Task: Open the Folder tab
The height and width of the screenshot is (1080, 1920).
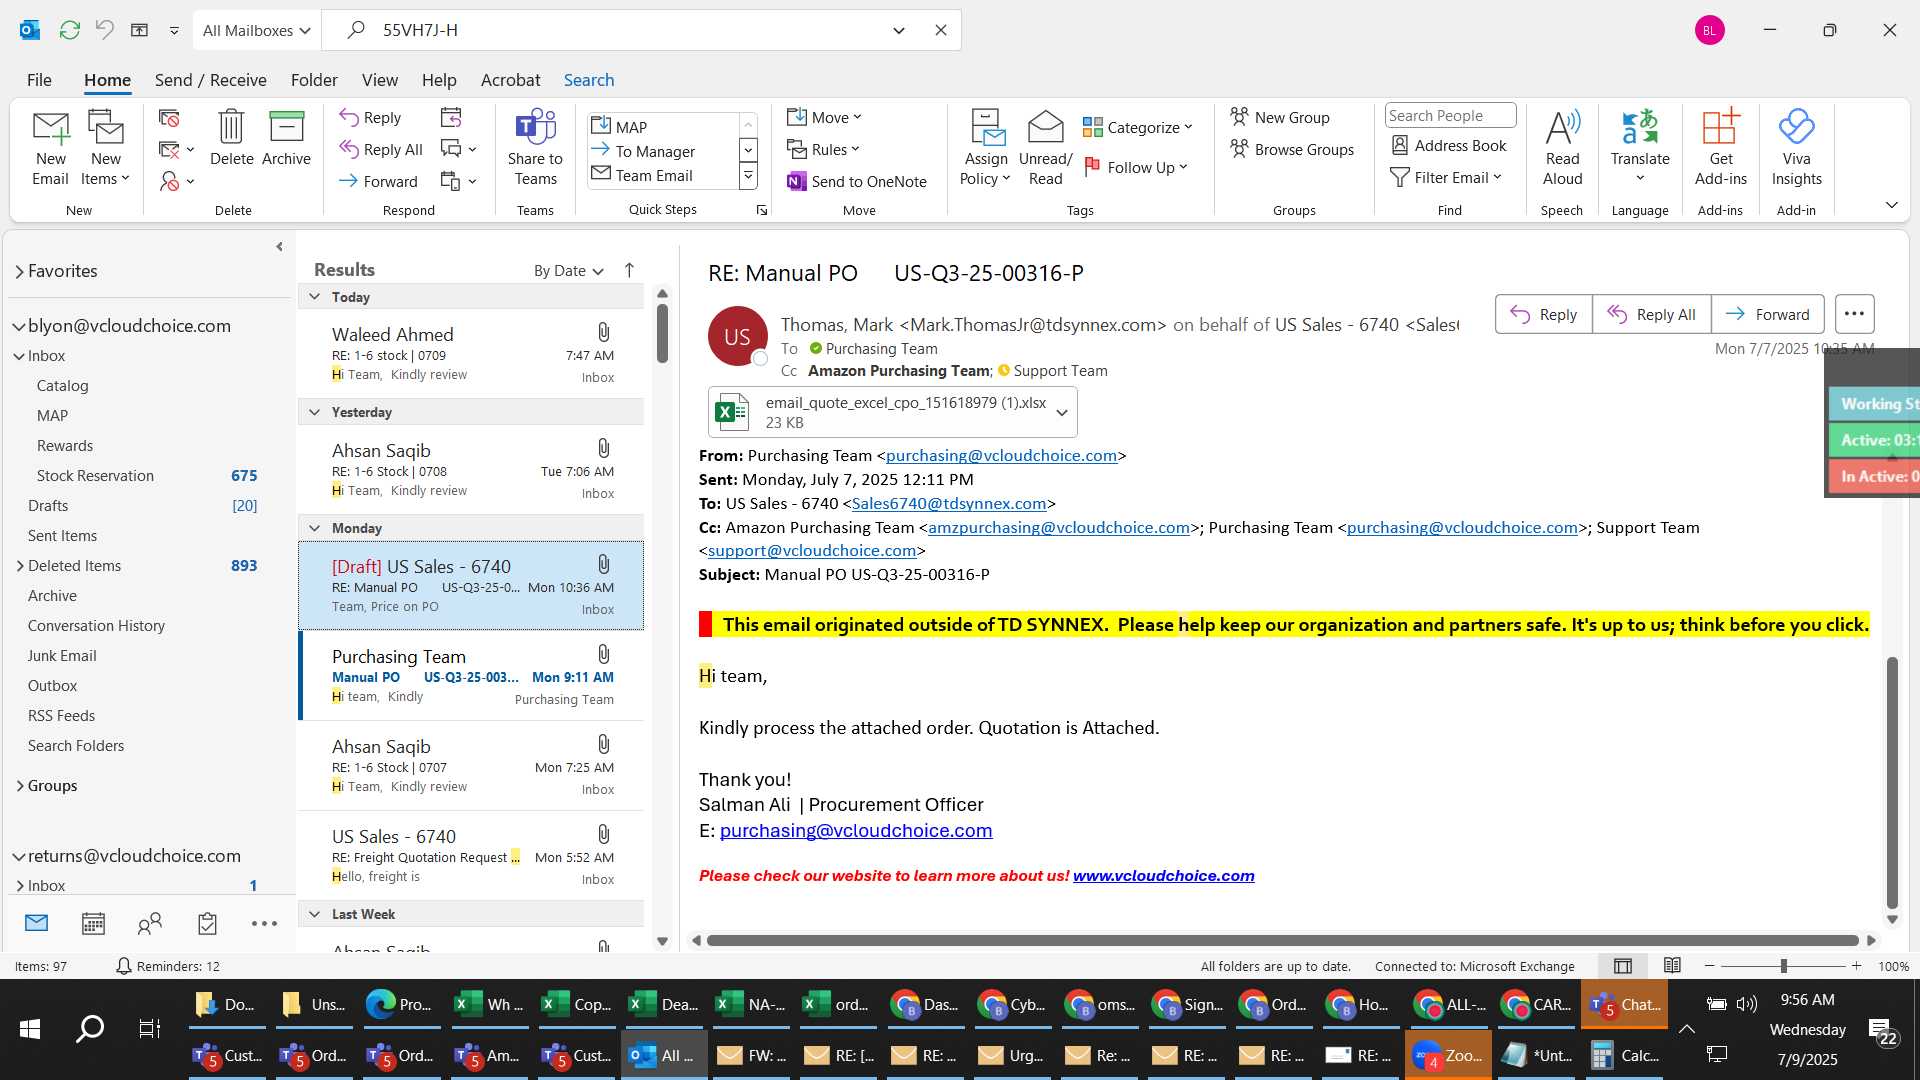Action: (x=314, y=80)
